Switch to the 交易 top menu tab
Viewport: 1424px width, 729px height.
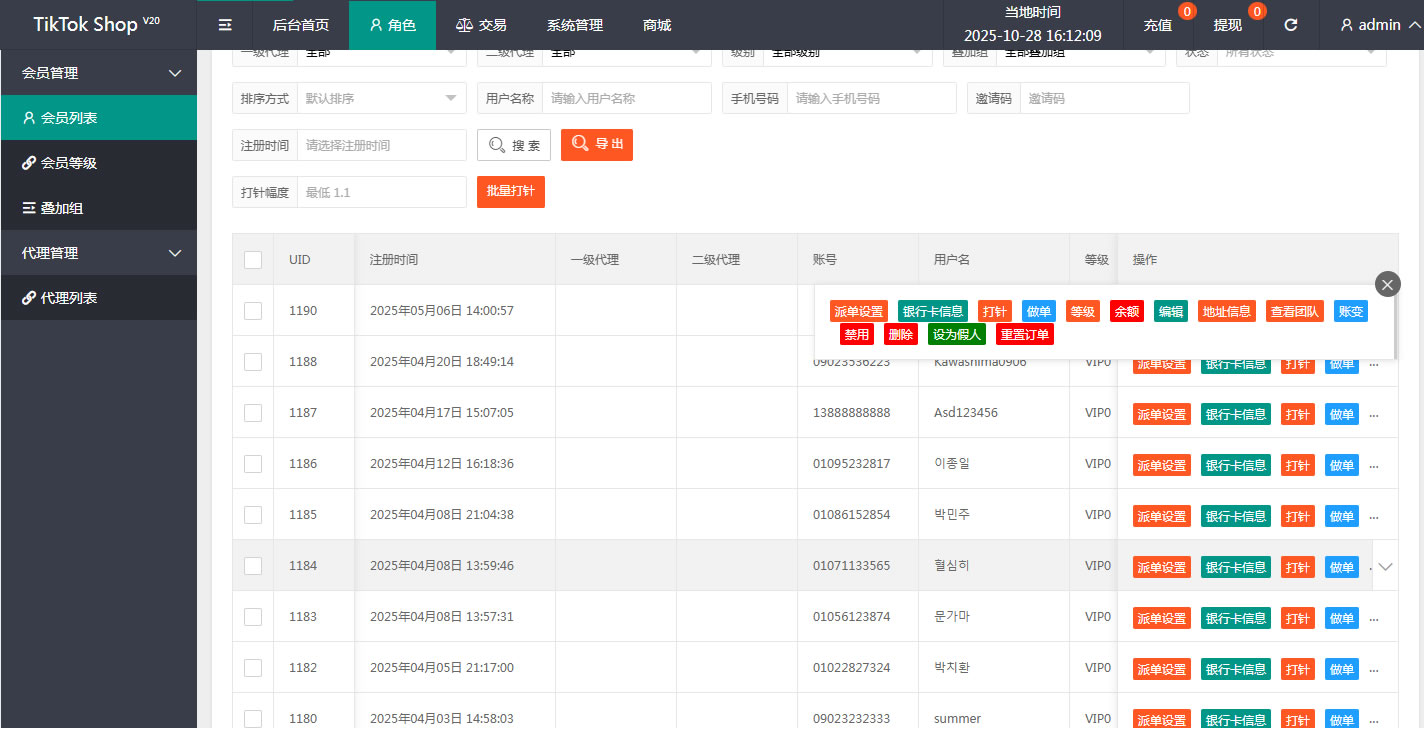point(481,25)
